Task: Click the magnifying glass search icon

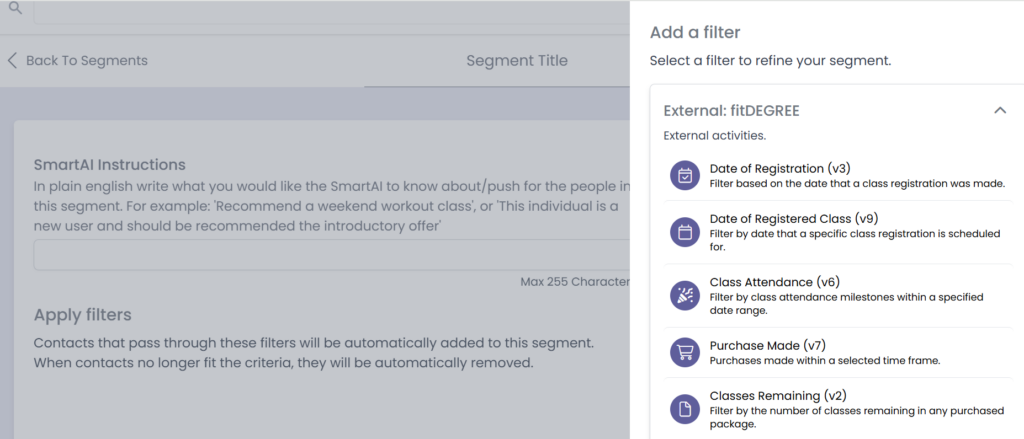Action: click(x=15, y=7)
